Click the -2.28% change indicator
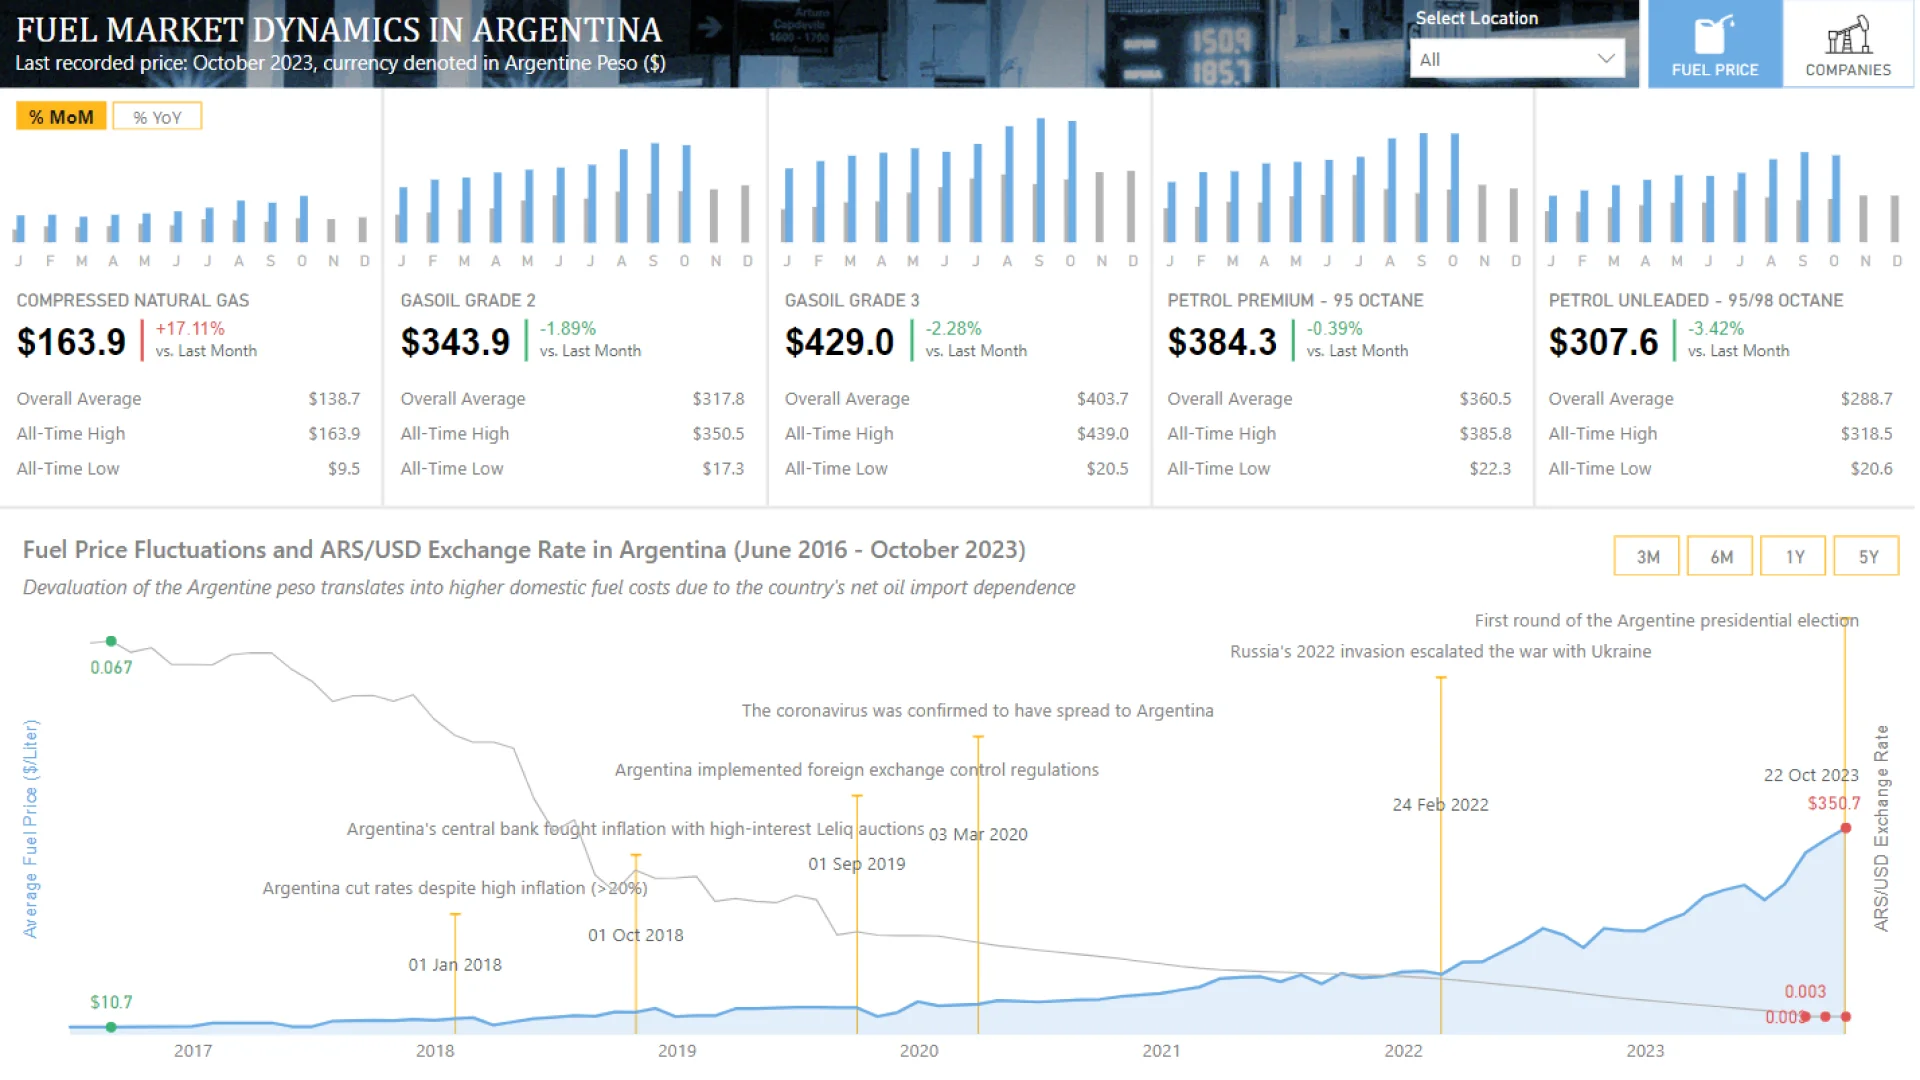 point(953,328)
